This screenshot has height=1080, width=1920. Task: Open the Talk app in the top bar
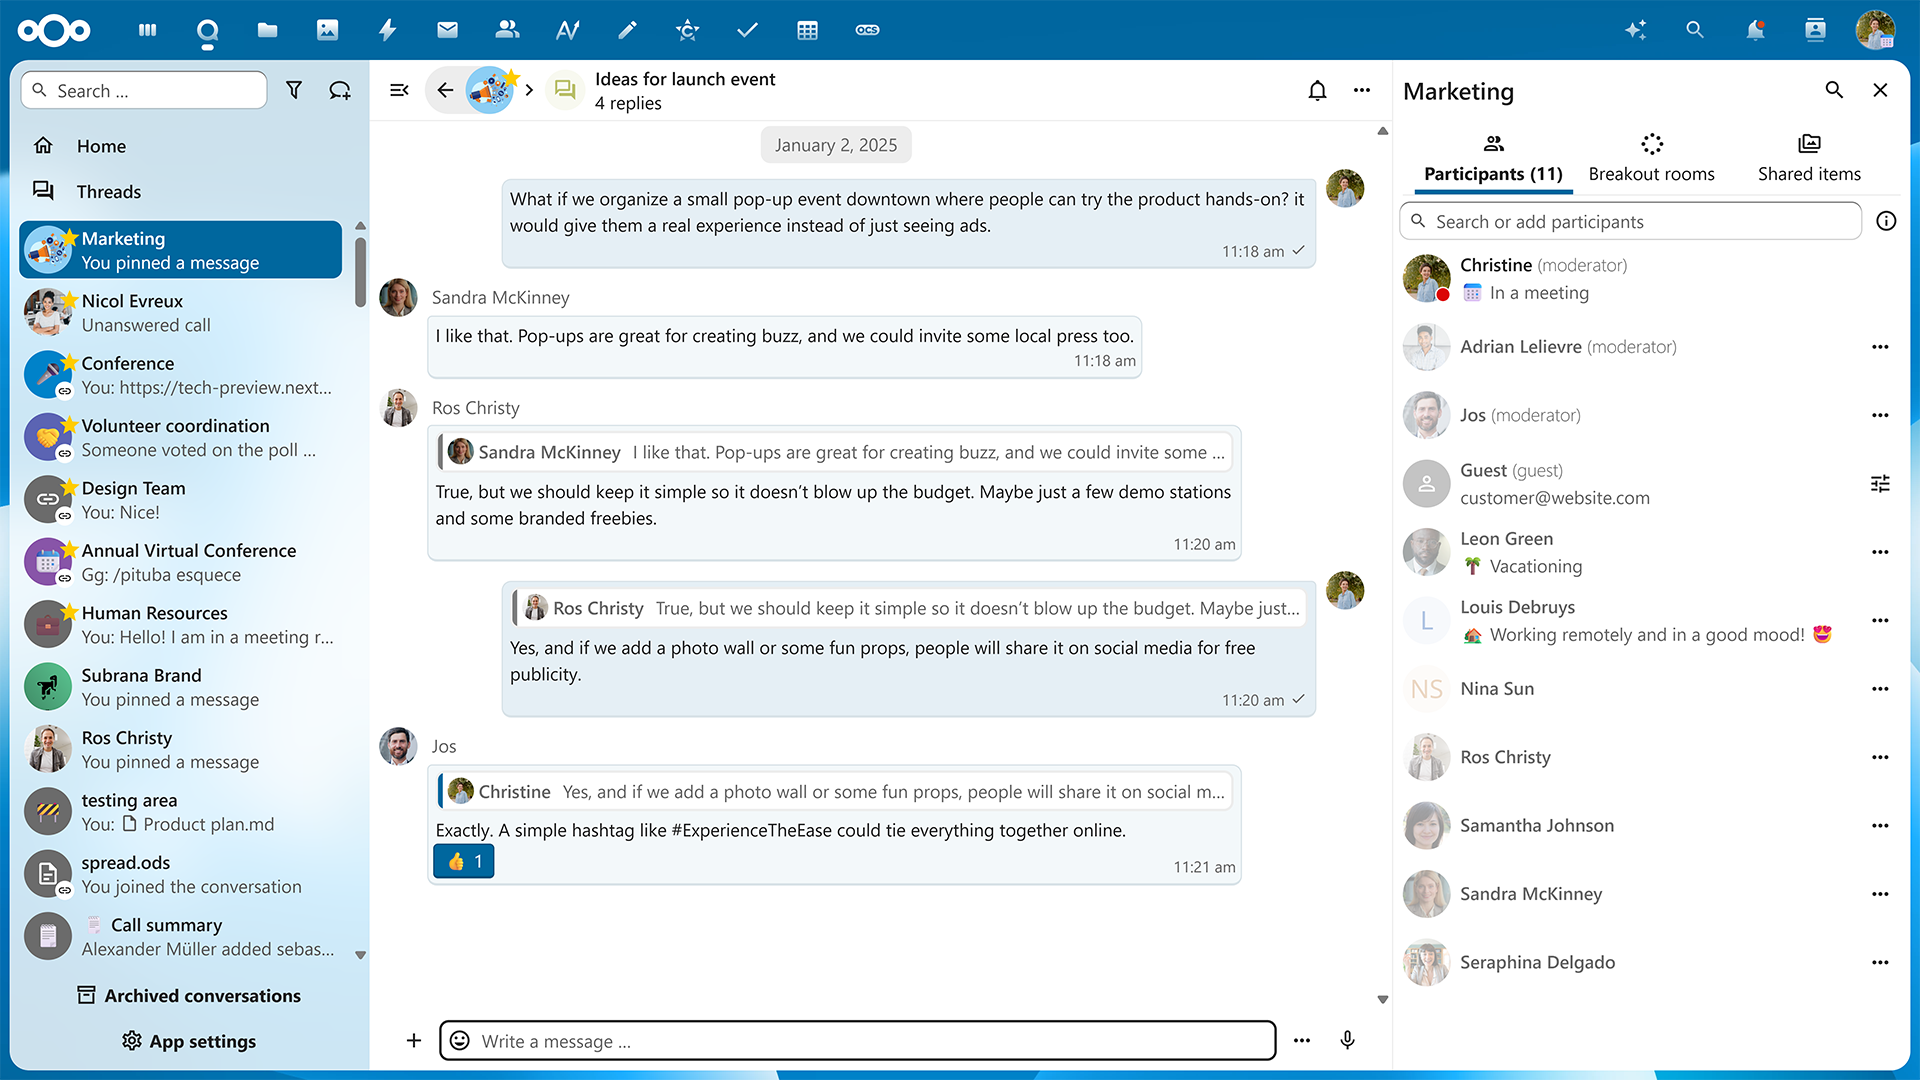[x=207, y=31]
